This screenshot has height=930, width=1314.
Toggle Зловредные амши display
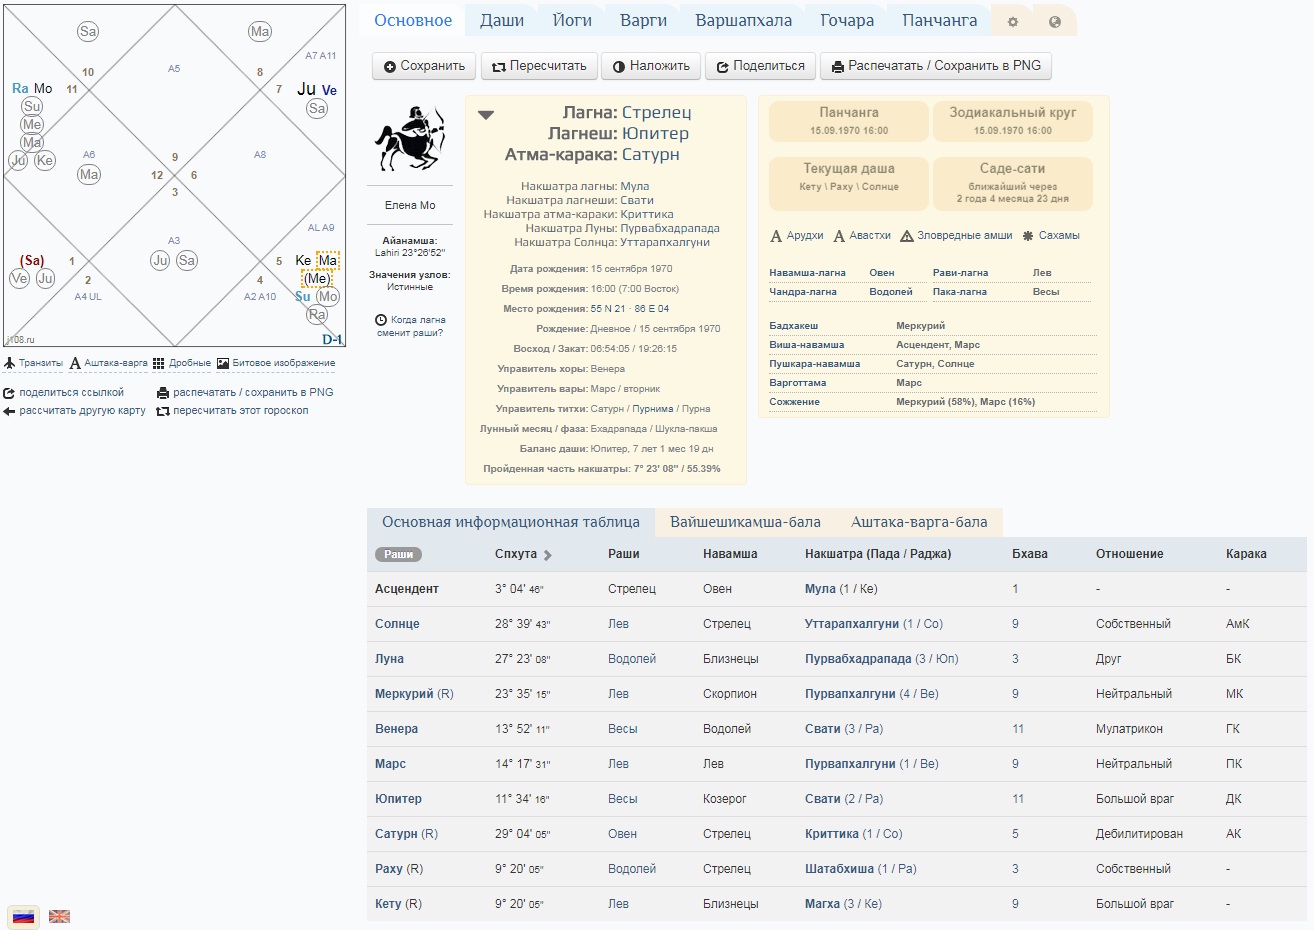pos(956,236)
